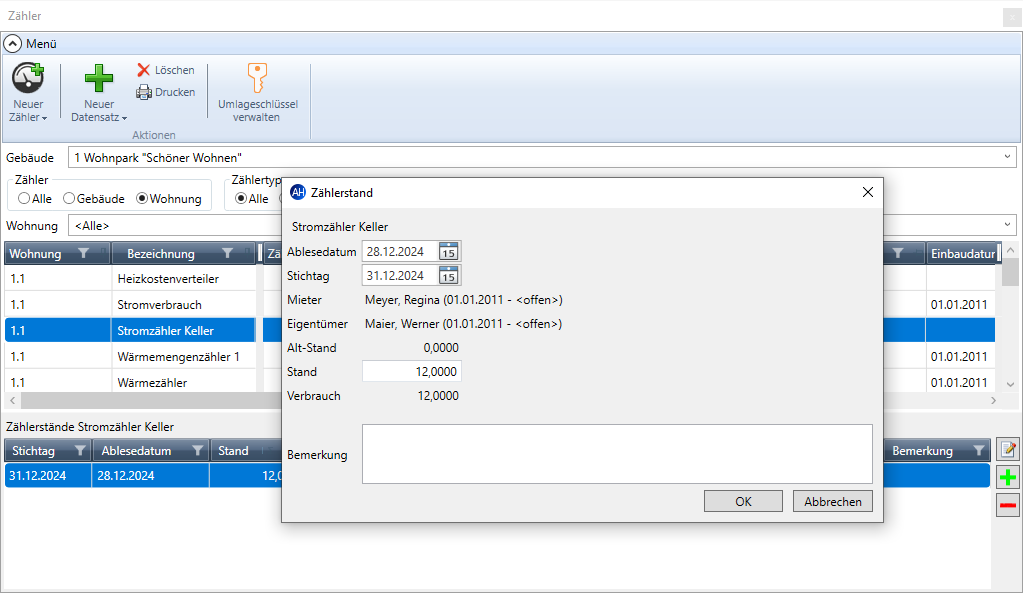Viewport: 1023px width, 593px height.
Task: Click Abbrechen to cancel the dialog
Action: pyautogui.click(x=832, y=501)
